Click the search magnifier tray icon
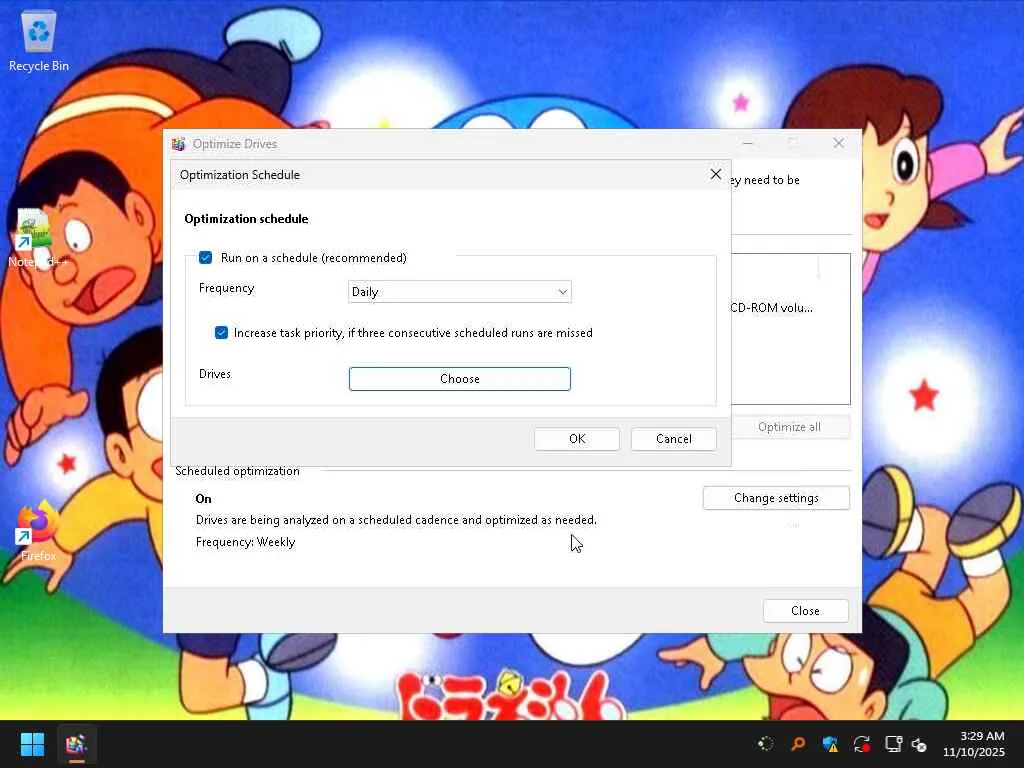Image resolution: width=1024 pixels, height=768 pixels. (797, 744)
